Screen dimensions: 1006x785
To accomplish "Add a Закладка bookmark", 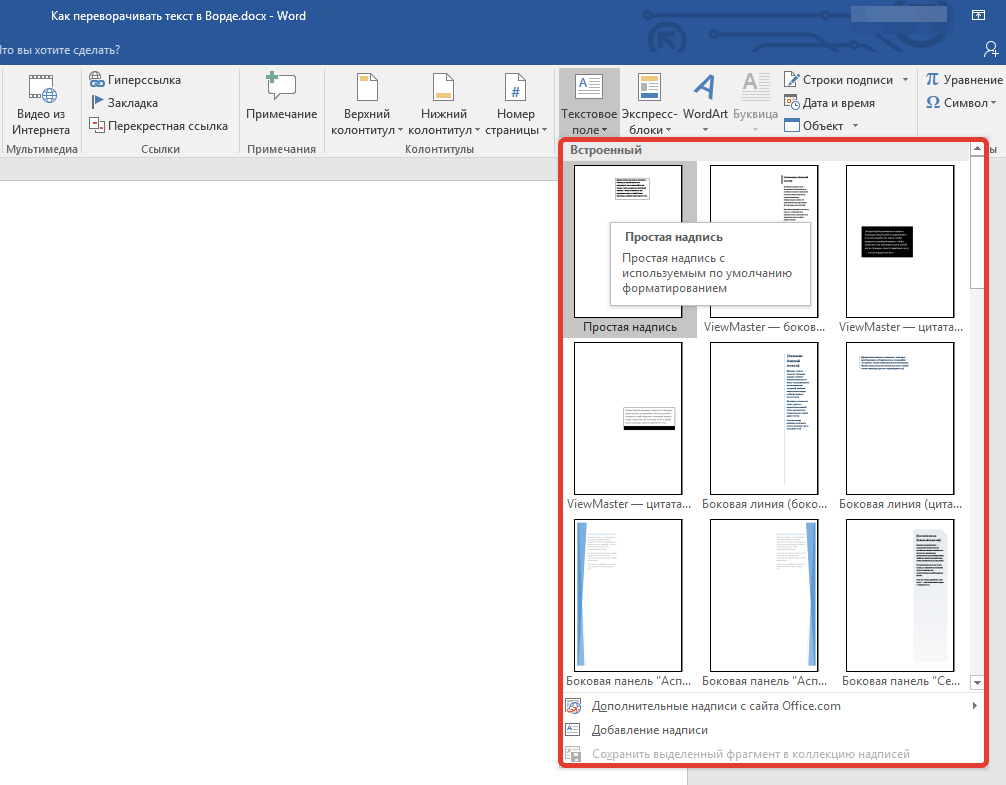I will pyautogui.click(x=124, y=103).
